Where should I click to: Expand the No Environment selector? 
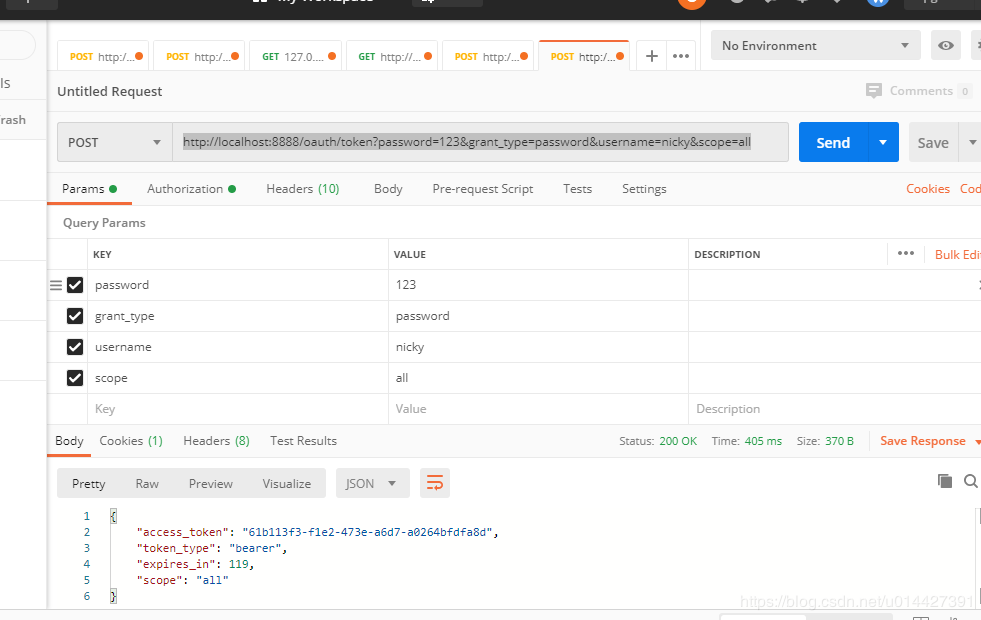(815, 46)
